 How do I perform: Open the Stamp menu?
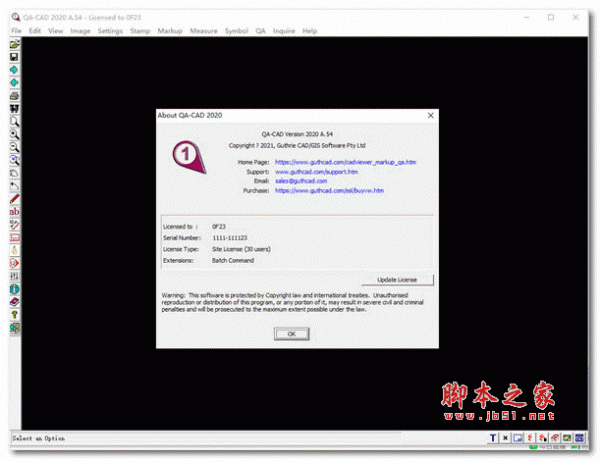tap(140, 31)
